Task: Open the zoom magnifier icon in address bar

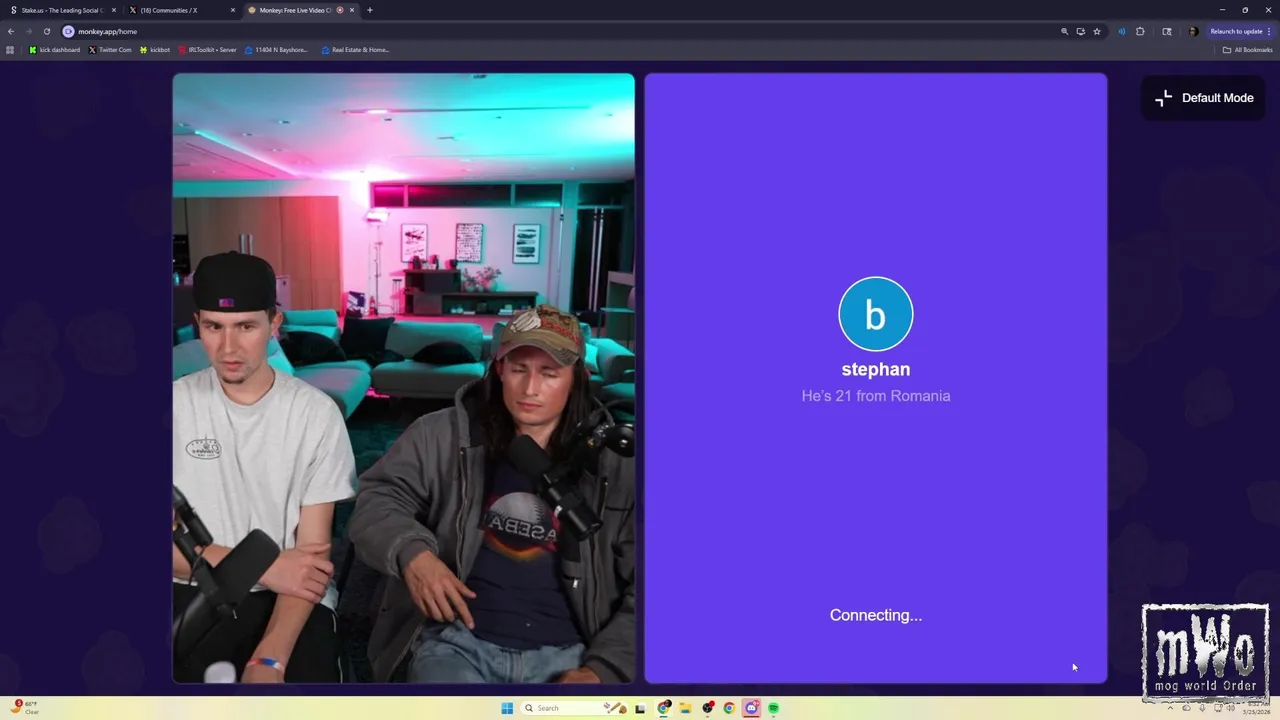Action: pyautogui.click(x=1064, y=31)
